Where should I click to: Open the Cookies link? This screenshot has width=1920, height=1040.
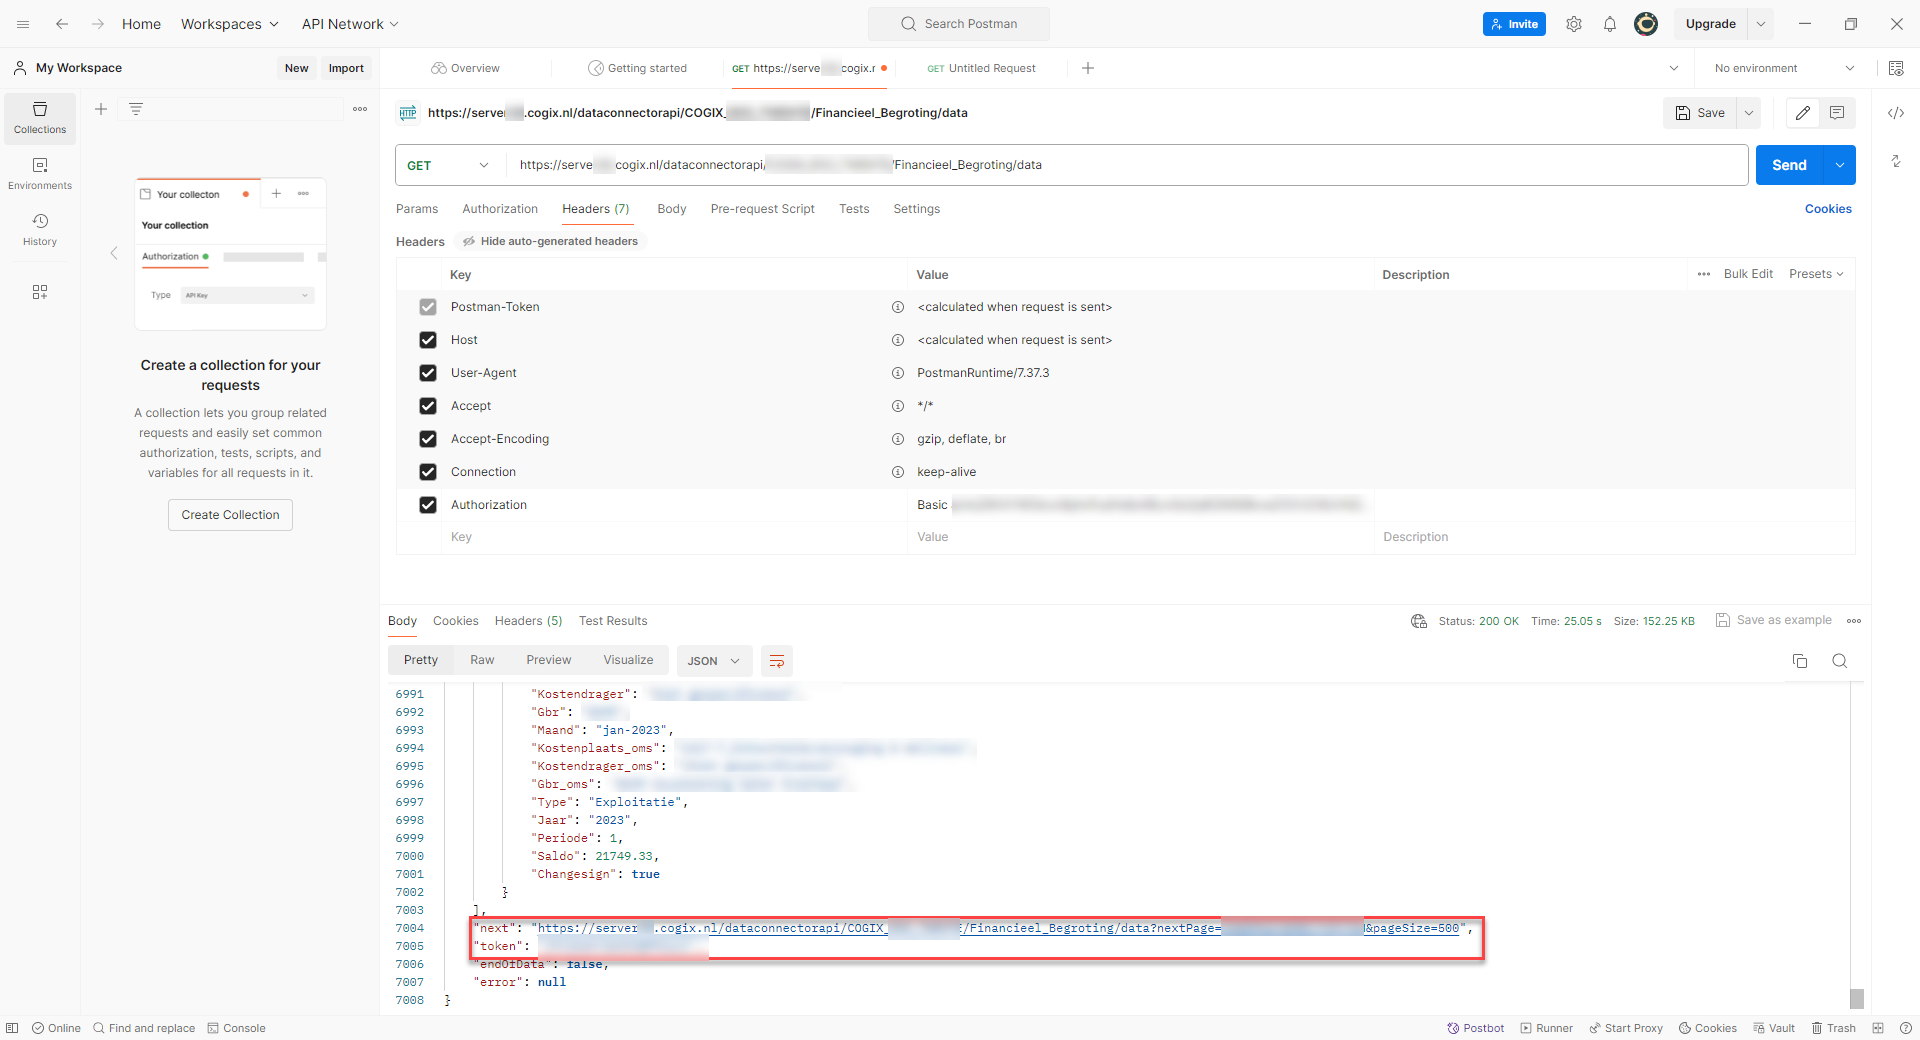point(1828,209)
